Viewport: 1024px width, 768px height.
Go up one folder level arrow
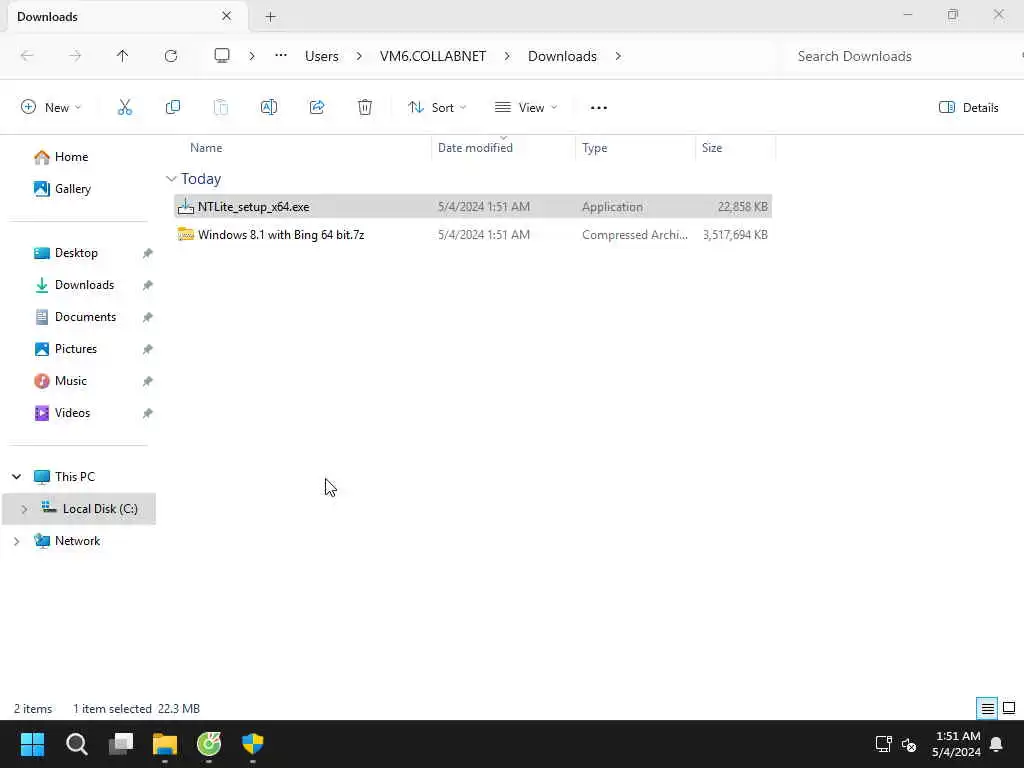(x=123, y=56)
